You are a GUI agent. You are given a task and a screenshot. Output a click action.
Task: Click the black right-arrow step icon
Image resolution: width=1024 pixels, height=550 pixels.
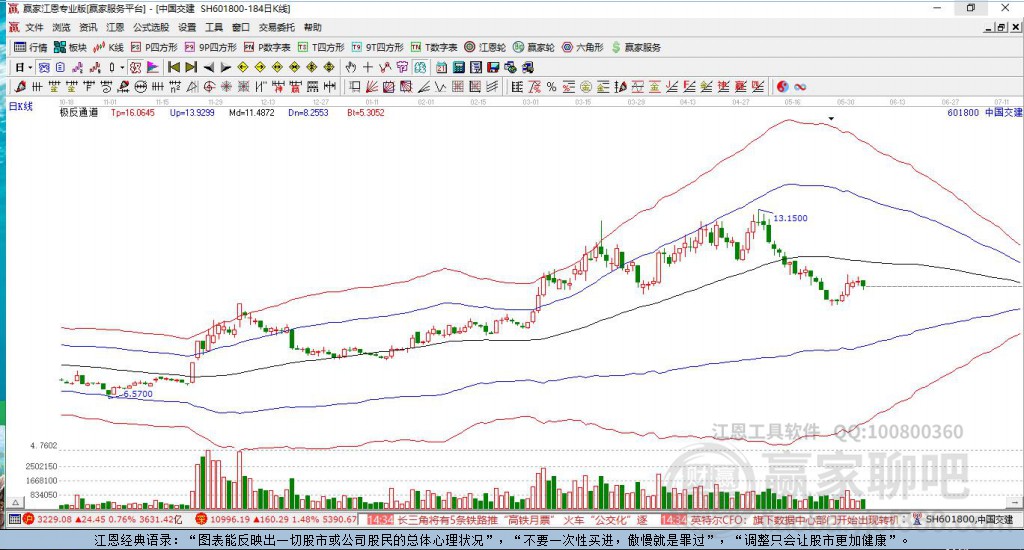click(225, 67)
